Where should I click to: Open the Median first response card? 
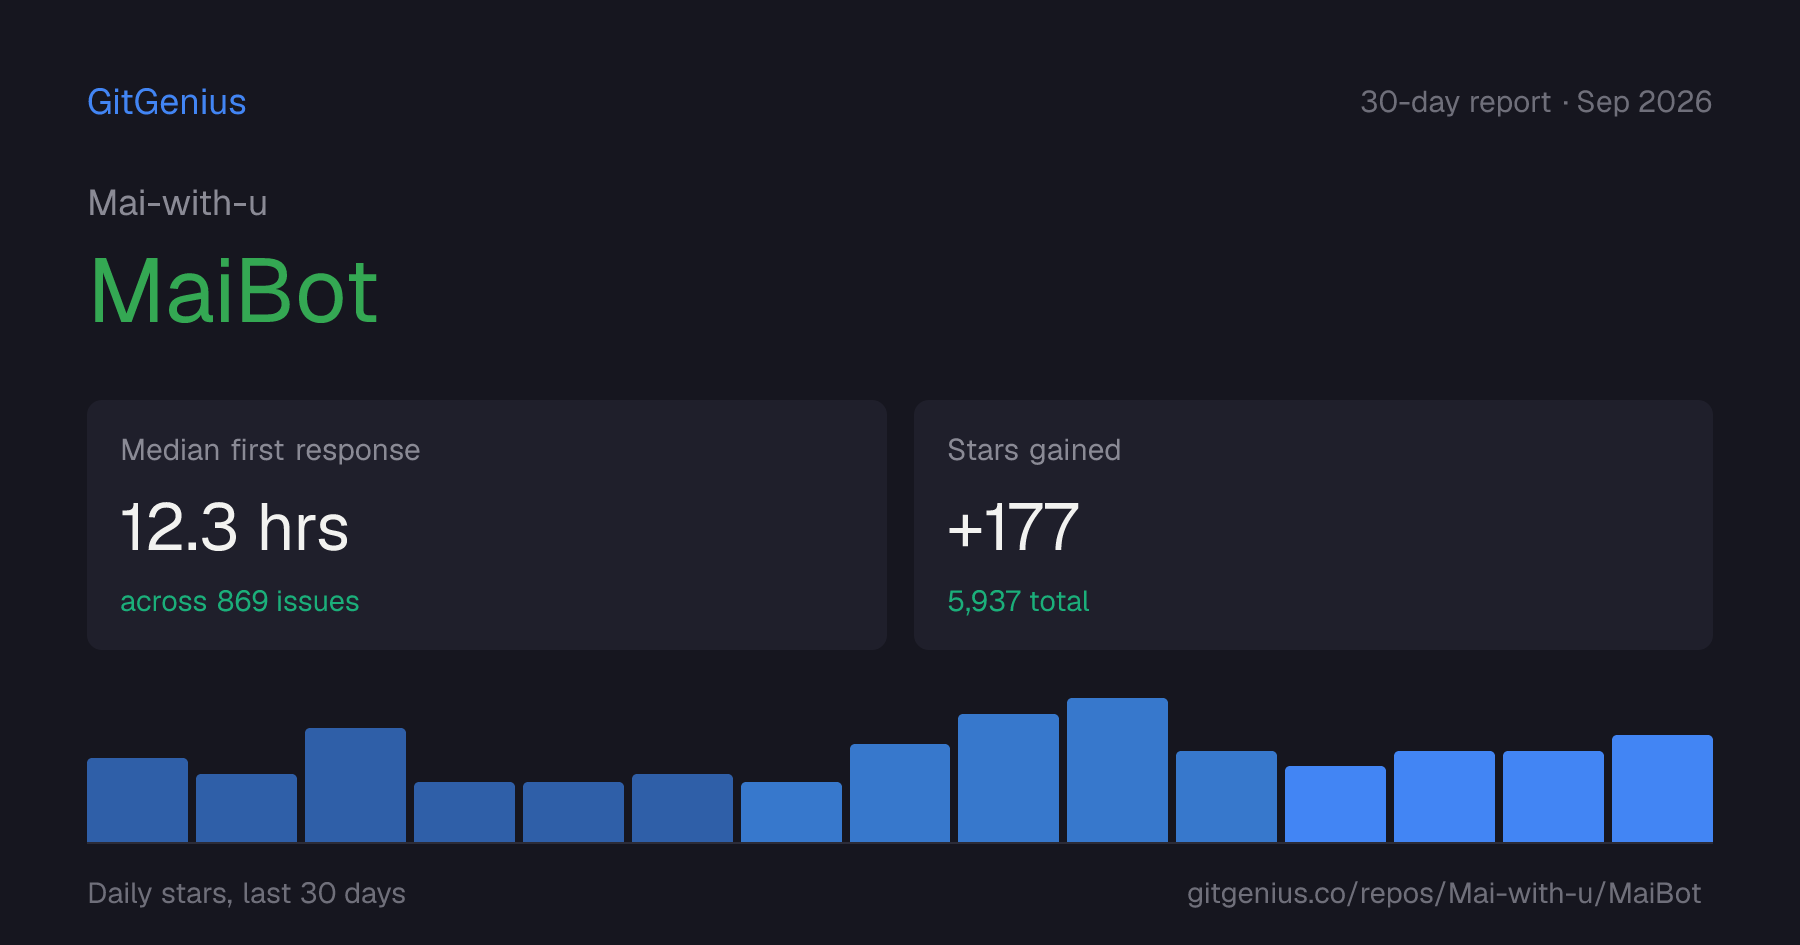pos(487,525)
